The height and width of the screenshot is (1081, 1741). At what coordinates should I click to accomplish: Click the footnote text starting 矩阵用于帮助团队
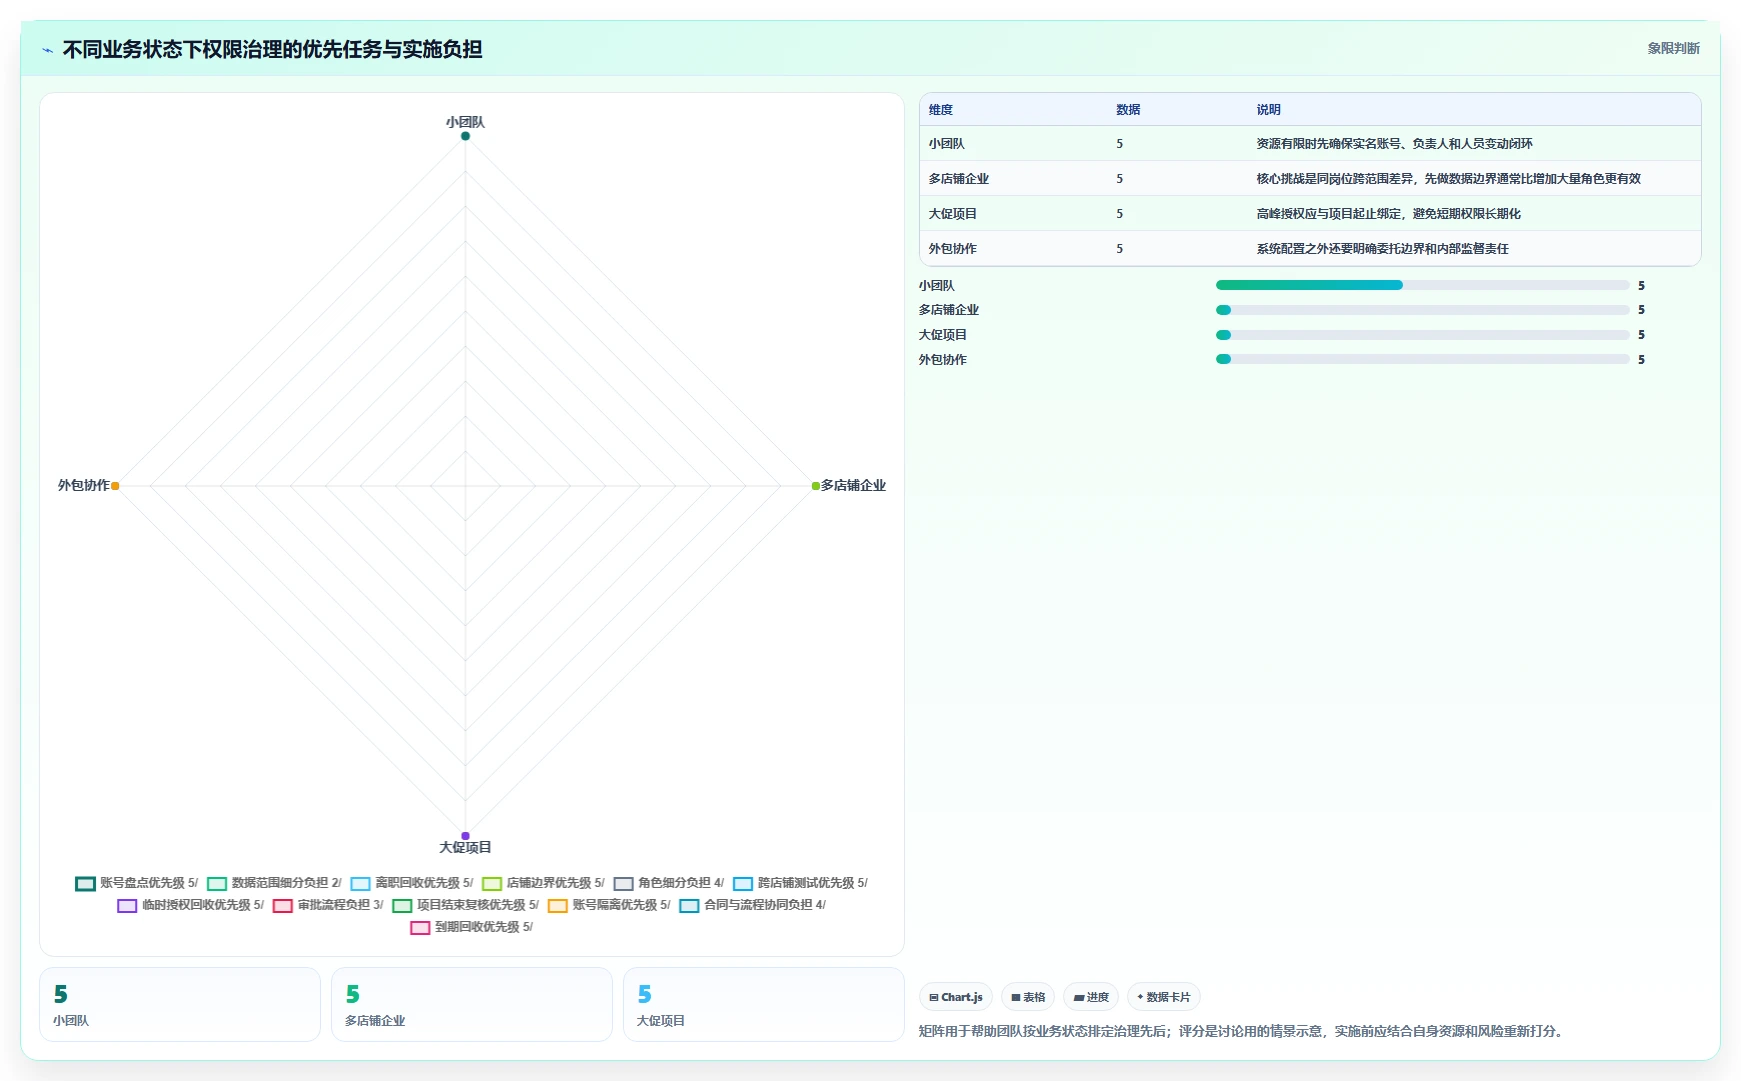click(1242, 1031)
